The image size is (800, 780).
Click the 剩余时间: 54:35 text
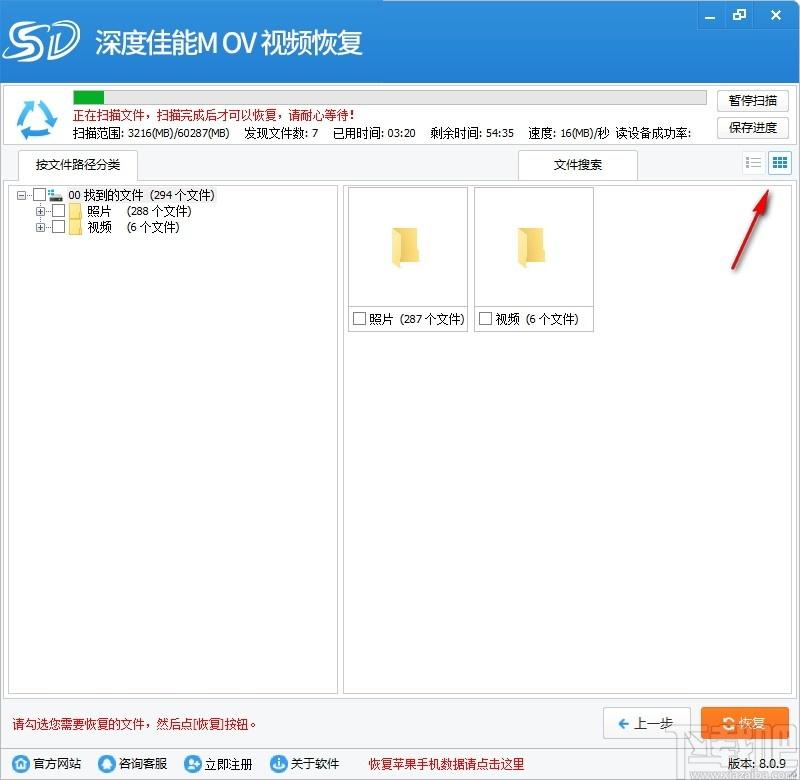472,133
